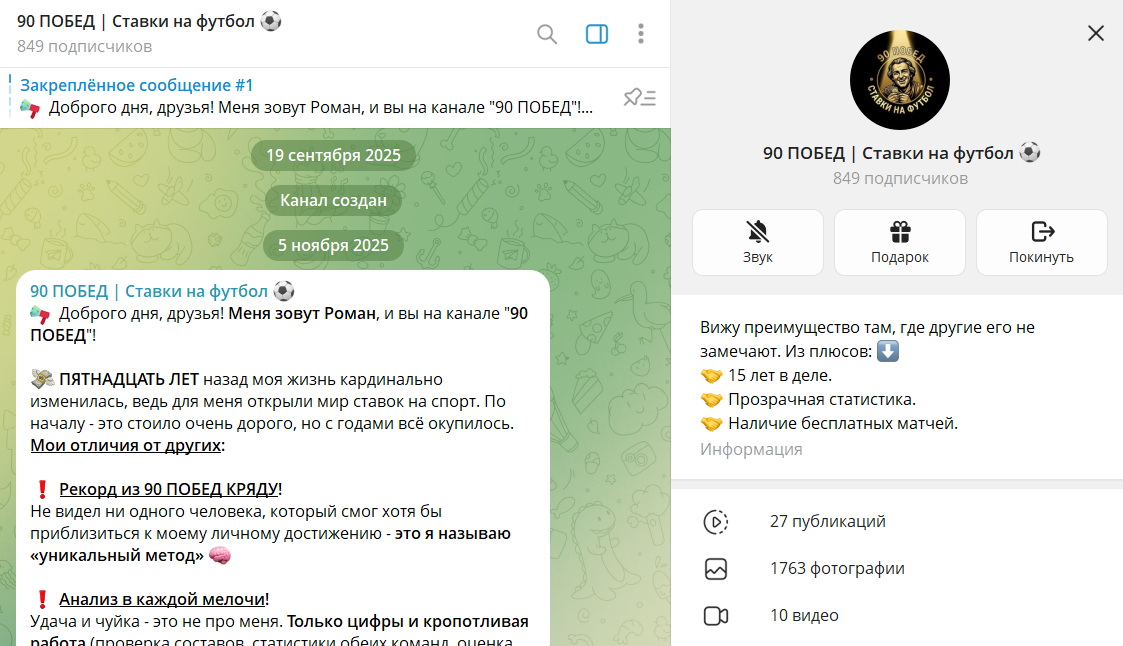Click the soccer ball emoji in chat header
The image size is (1123, 646).
tap(271, 21)
